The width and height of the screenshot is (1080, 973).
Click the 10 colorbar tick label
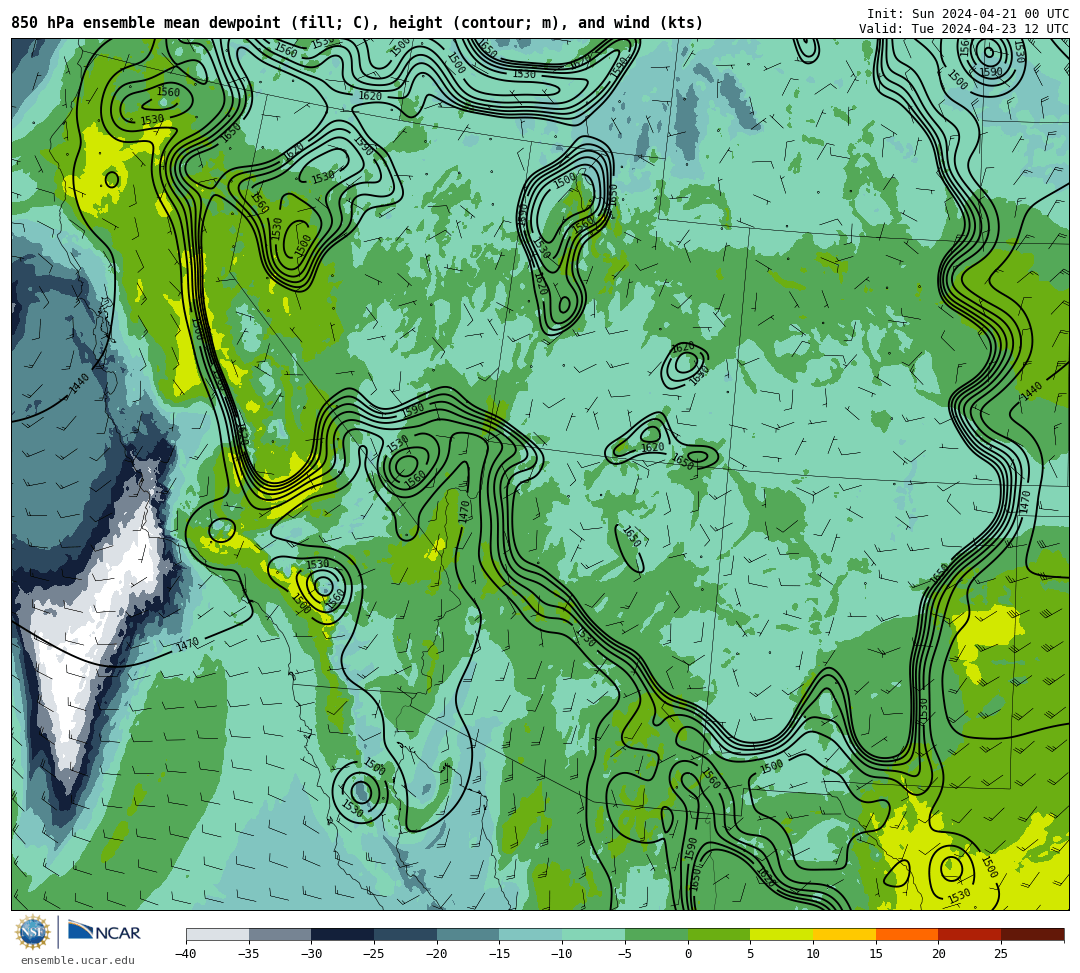point(813,954)
